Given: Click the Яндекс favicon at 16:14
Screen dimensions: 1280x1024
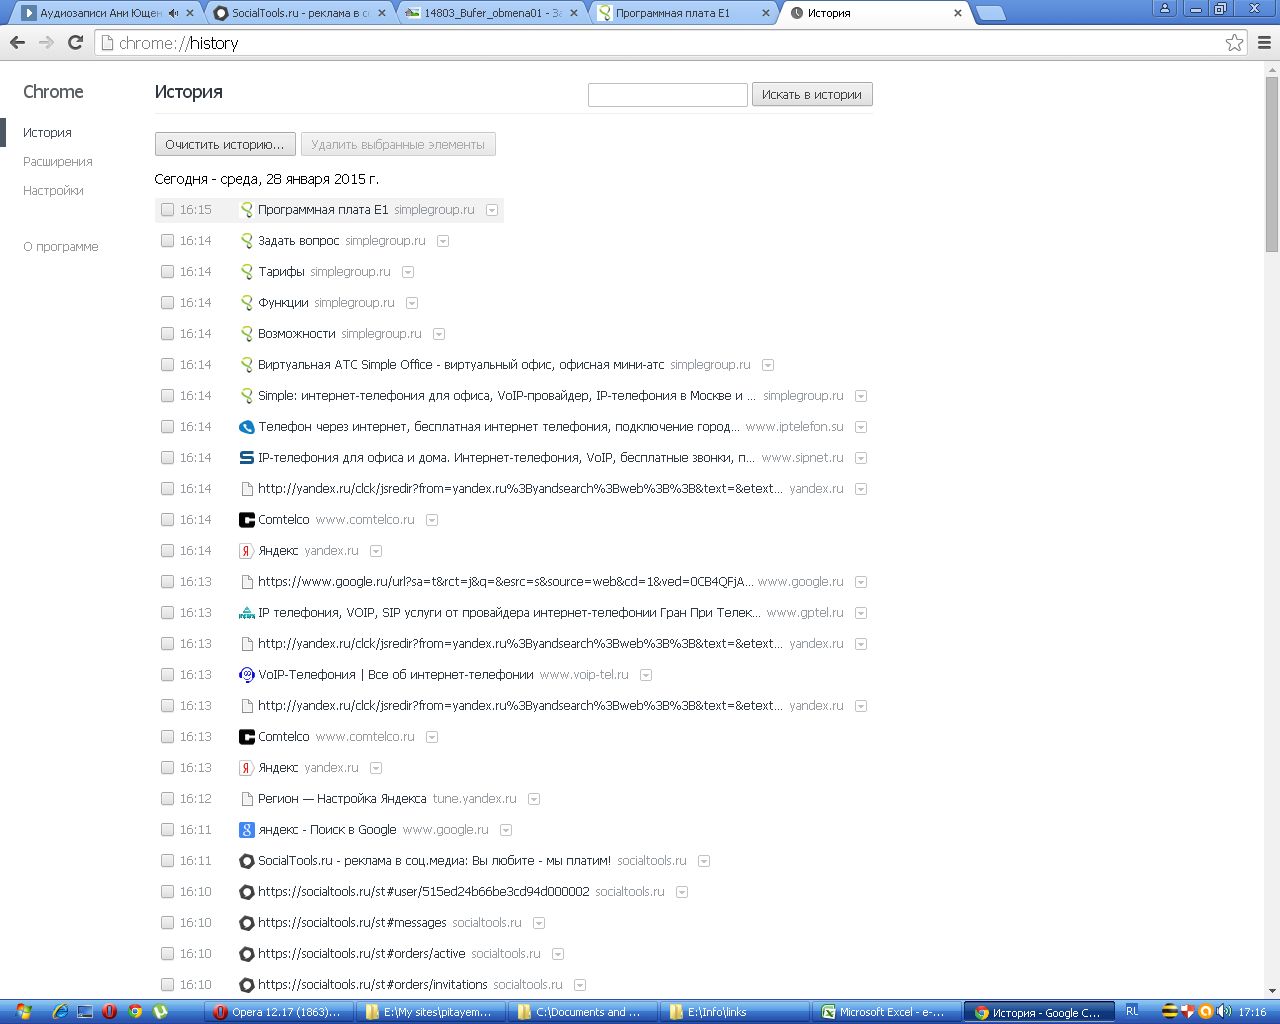Looking at the screenshot, I should (247, 551).
